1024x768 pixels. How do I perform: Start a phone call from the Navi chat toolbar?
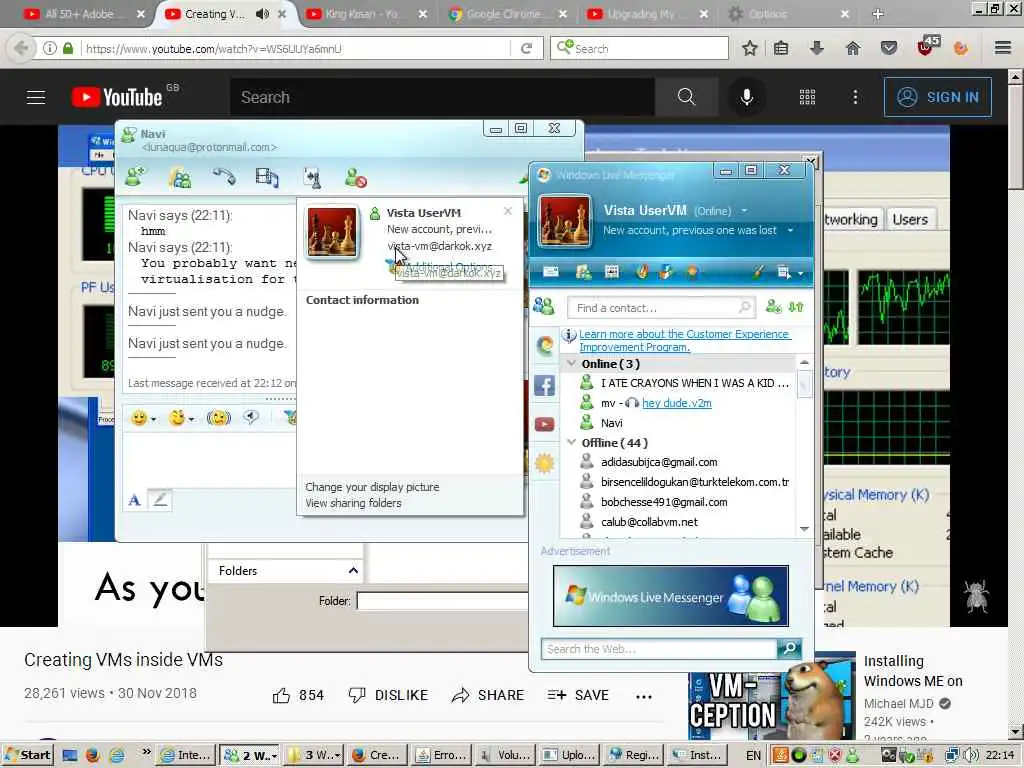[224, 176]
